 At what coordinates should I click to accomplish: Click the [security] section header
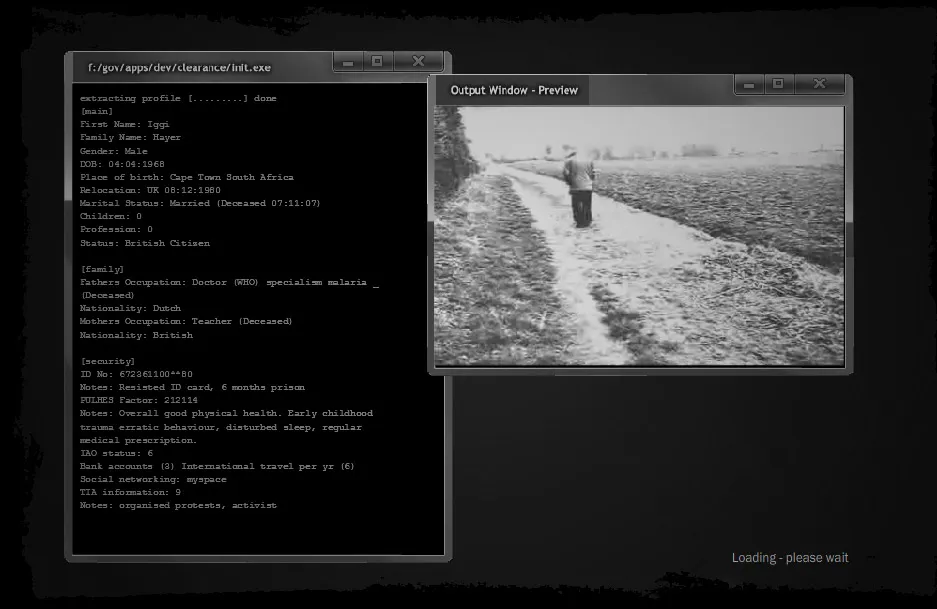pyautogui.click(x=107, y=361)
